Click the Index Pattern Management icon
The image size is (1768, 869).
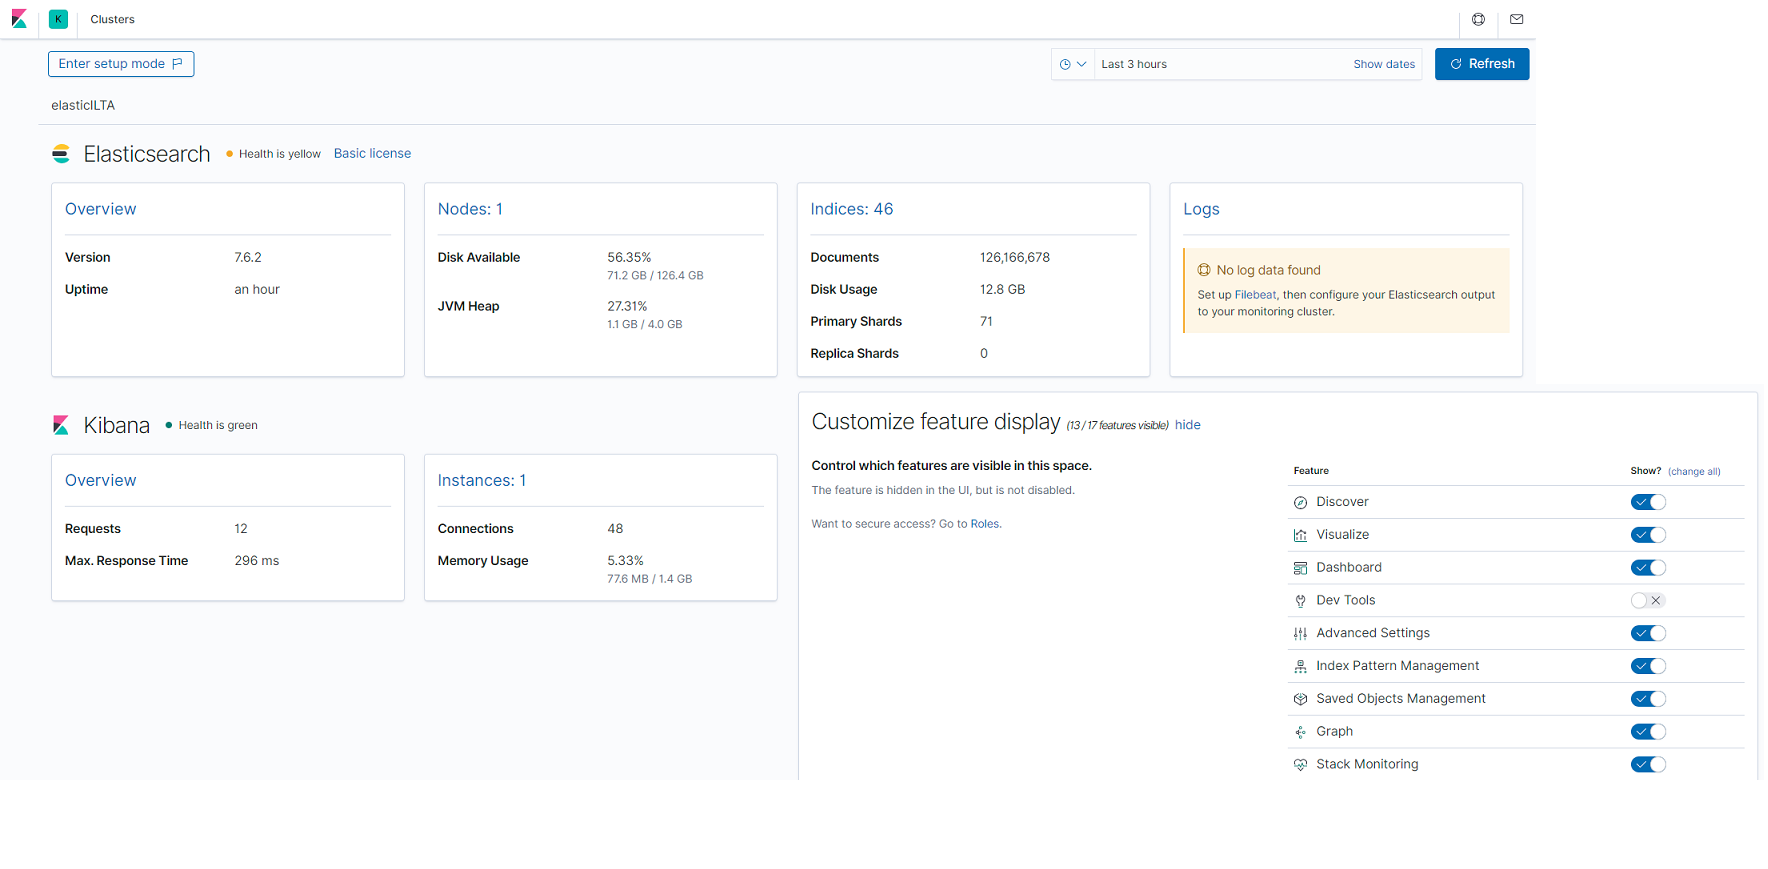tap(1300, 667)
